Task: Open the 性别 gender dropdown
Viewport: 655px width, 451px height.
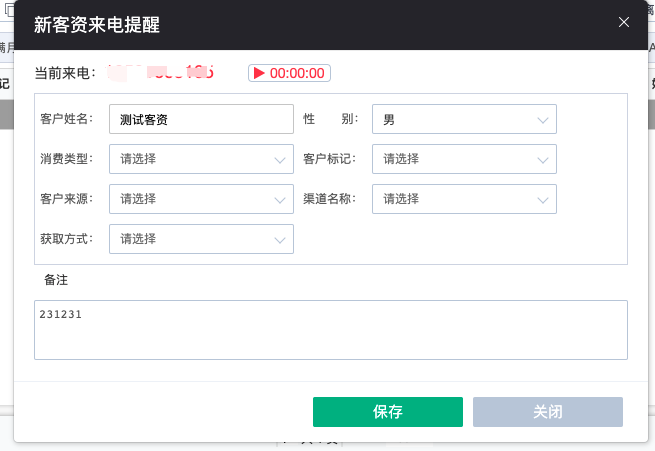Action: [464, 119]
